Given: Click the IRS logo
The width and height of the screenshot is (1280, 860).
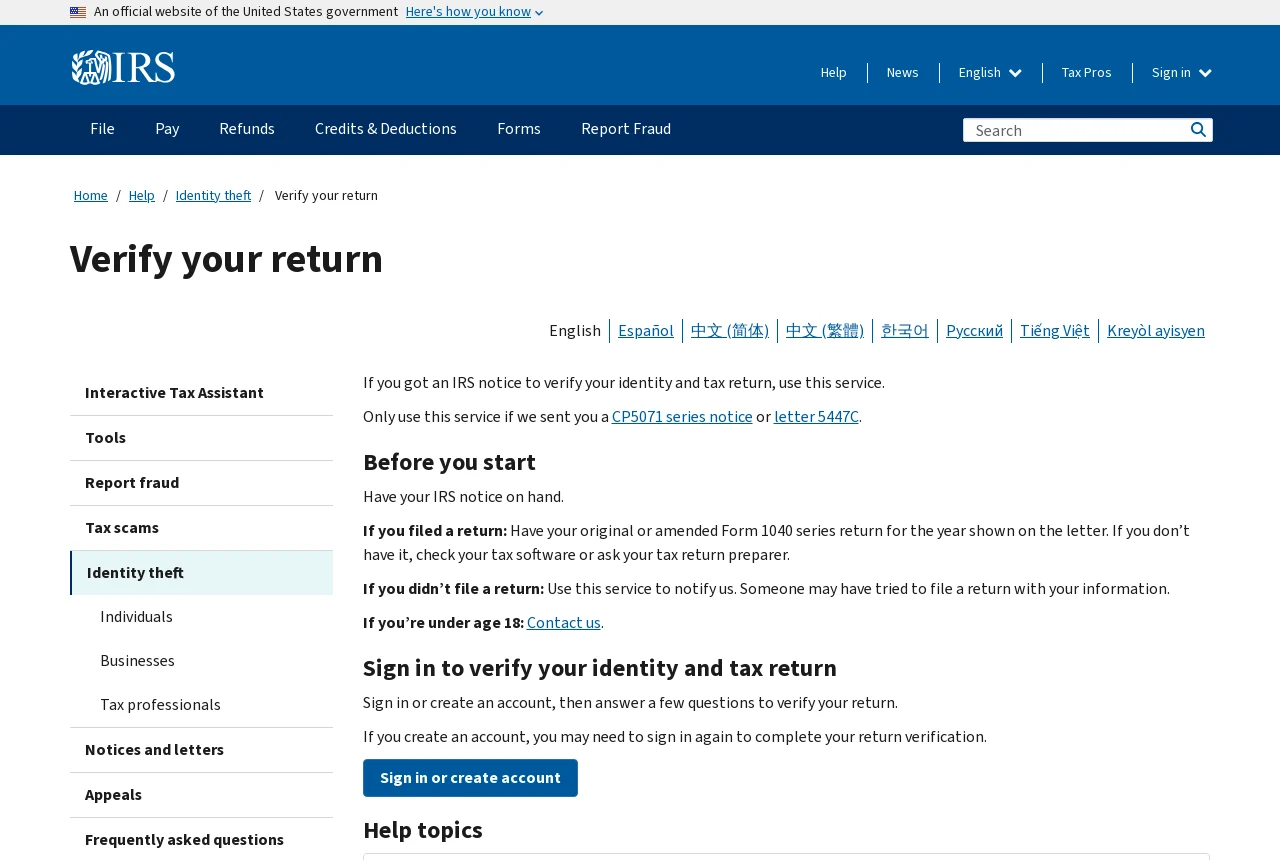Looking at the screenshot, I should point(123,67).
